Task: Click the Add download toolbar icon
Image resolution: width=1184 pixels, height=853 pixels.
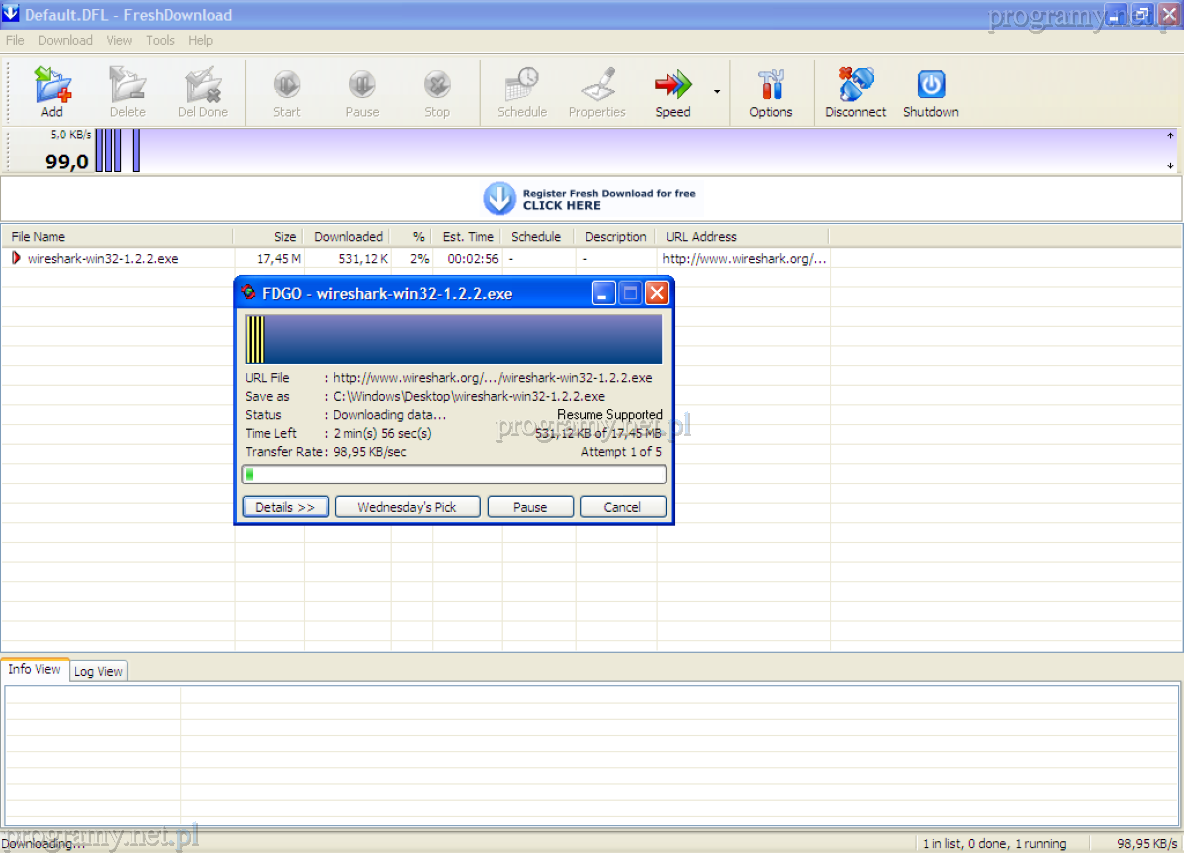Action: tap(52, 92)
